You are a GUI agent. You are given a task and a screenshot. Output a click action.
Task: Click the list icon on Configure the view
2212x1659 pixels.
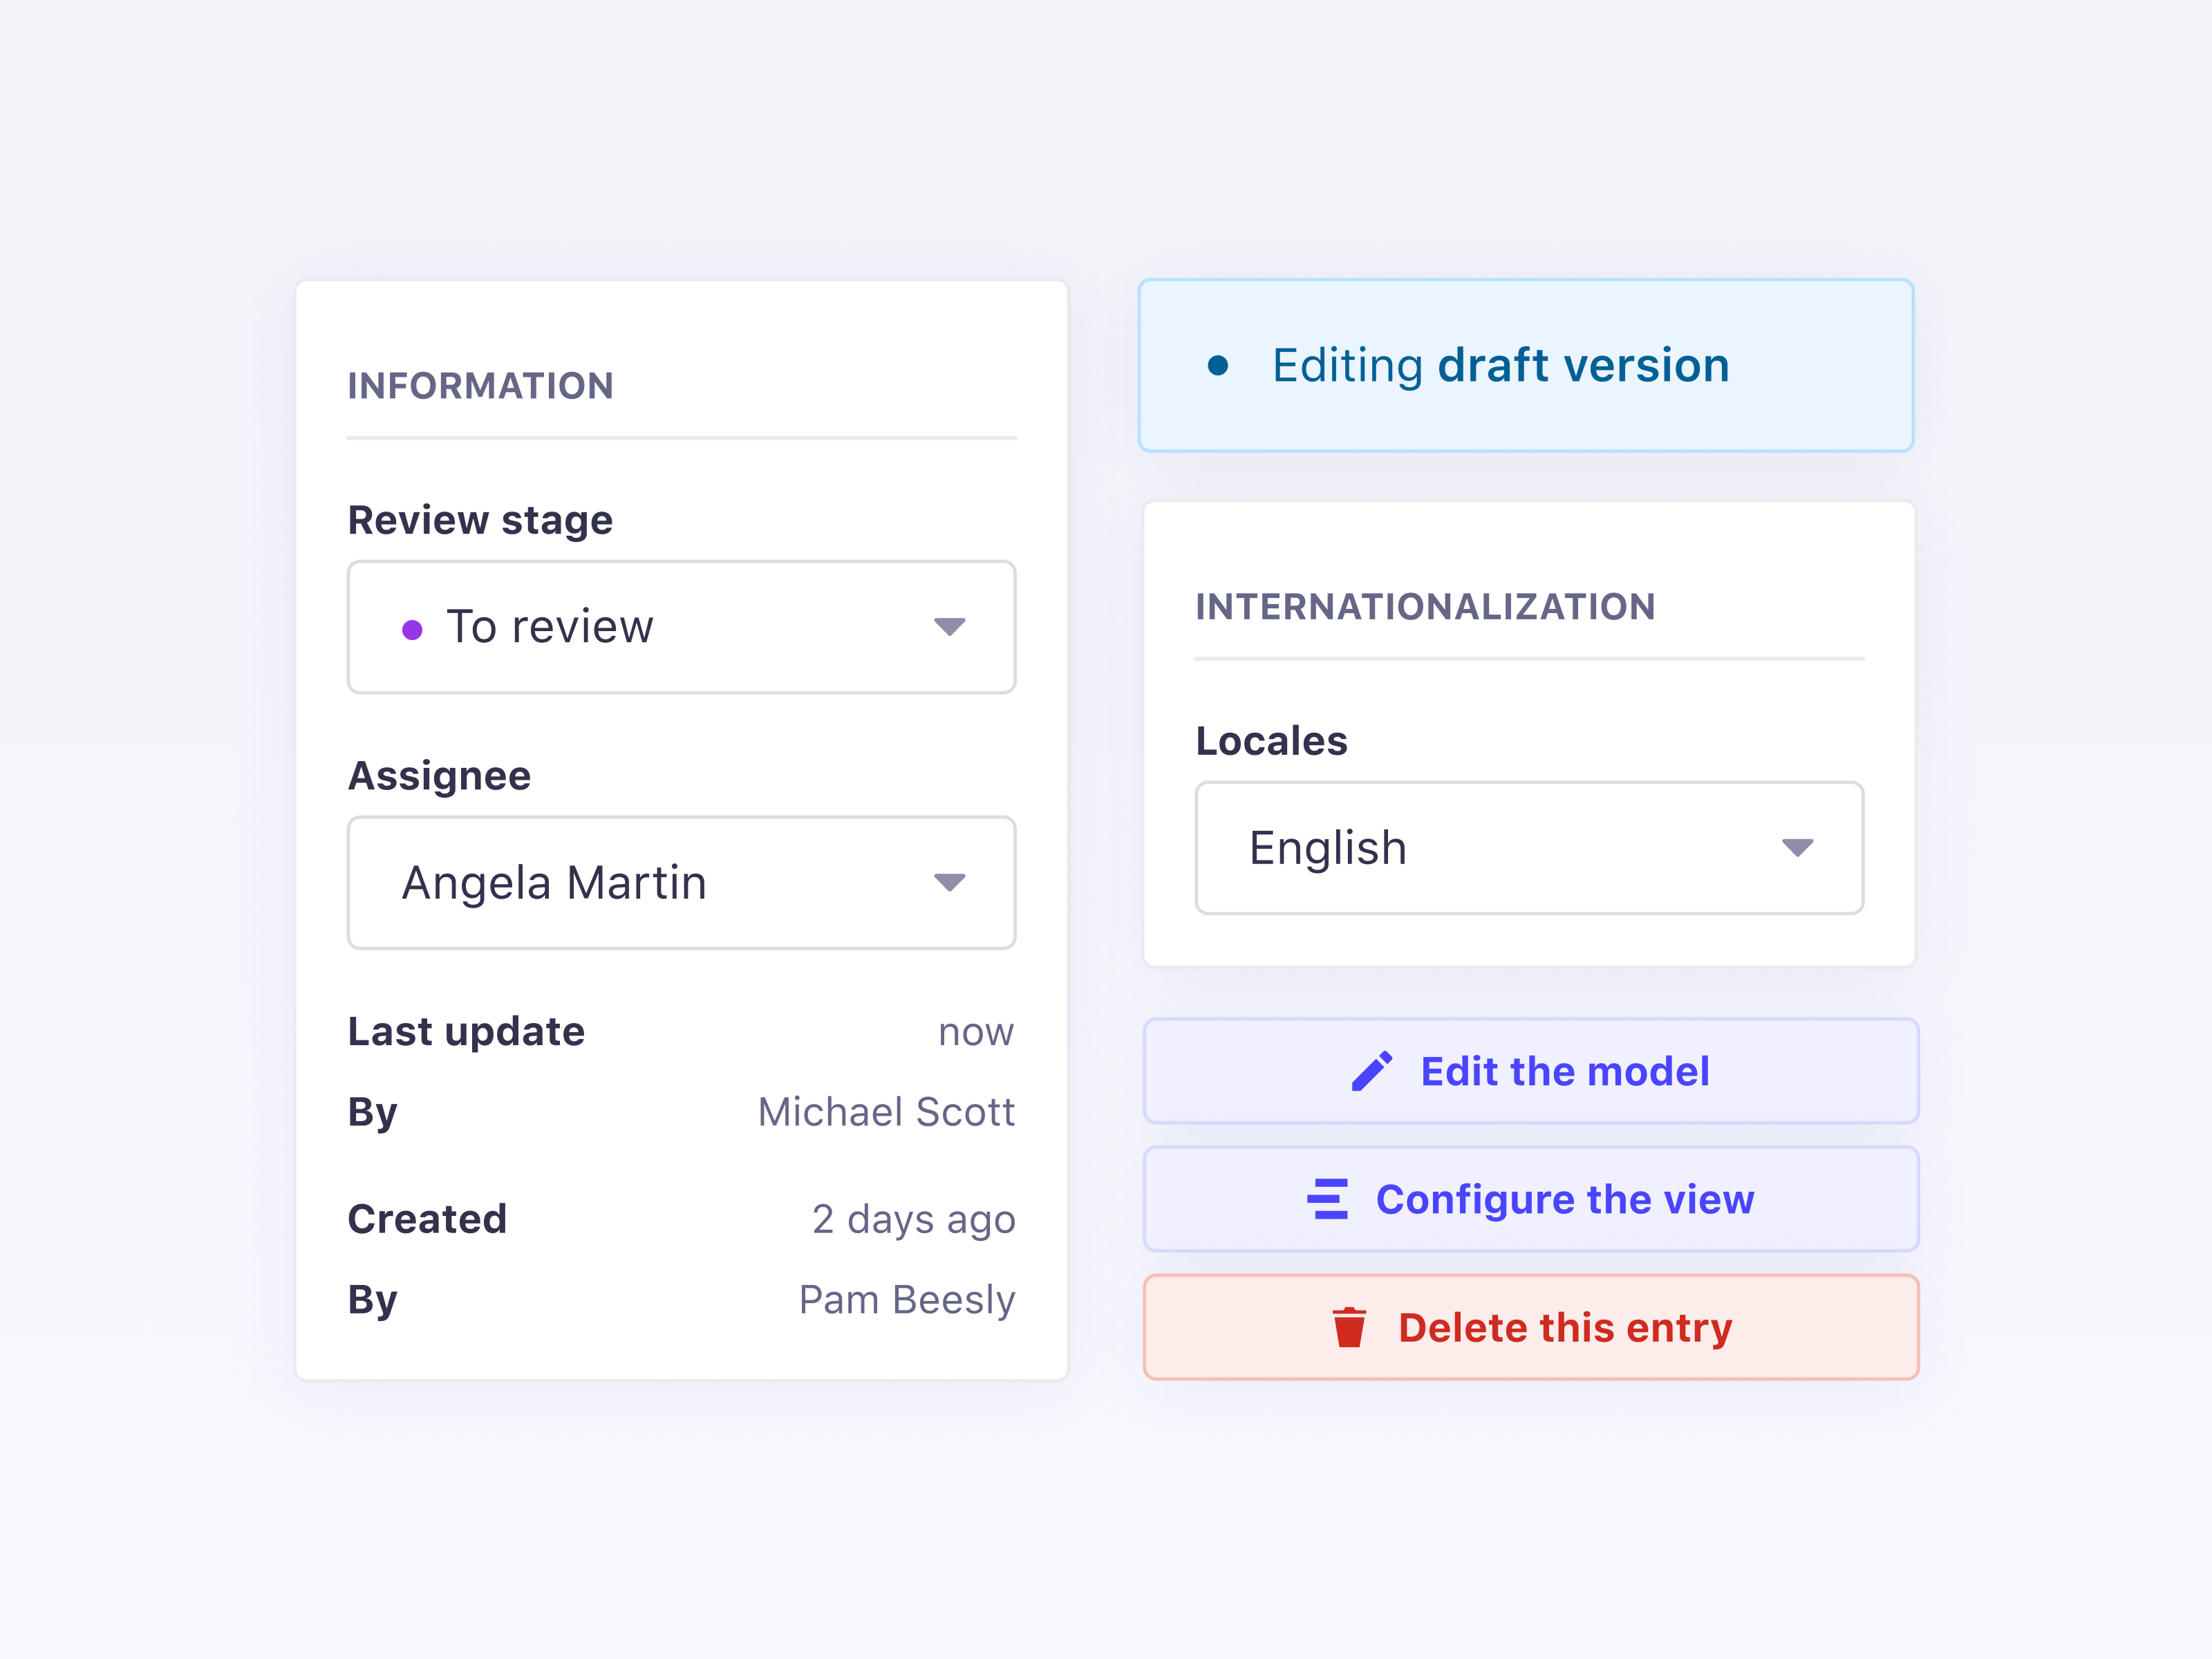pos(1327,1199)
